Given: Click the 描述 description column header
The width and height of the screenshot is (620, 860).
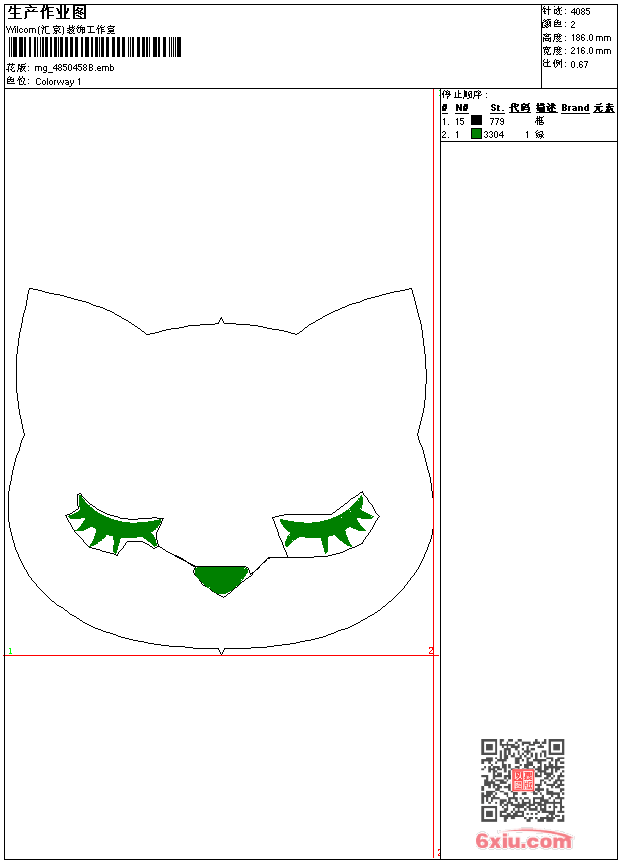Looking at the screenshot, I should point(546,108).
